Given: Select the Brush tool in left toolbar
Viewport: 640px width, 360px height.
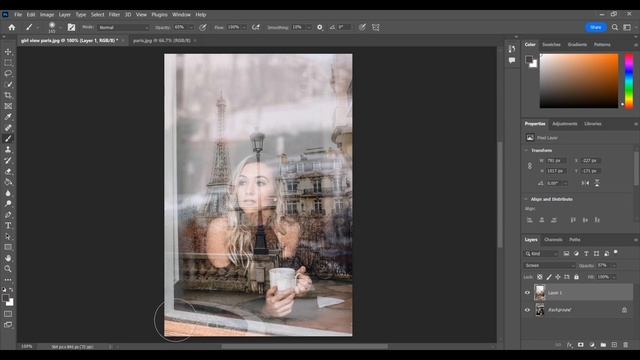Looking at the screenshot, I should click(8, 139).
